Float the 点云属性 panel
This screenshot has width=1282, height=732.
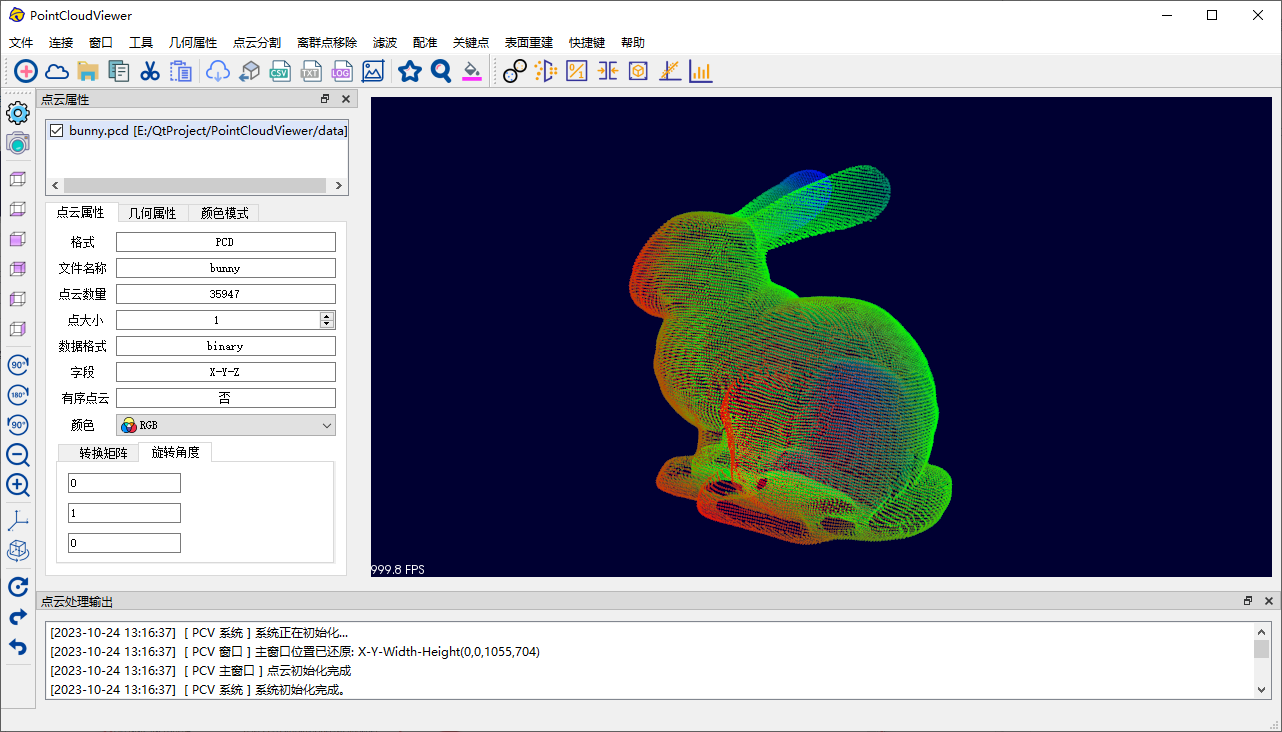click(x=325, y=99)
